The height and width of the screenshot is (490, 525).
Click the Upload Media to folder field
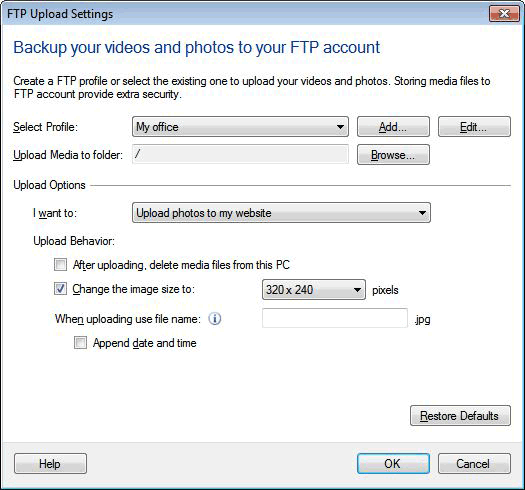[240, 154]
